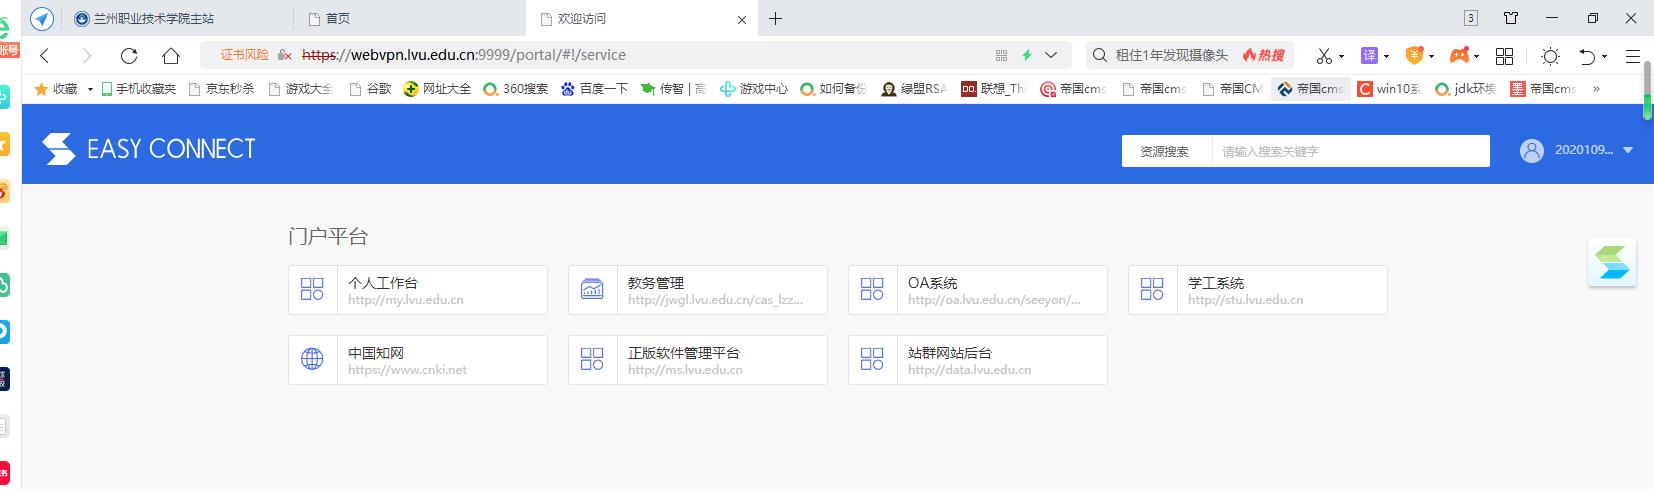Expand the undo arrow dropdown
1654x489 pixels.
tap(1605, 57)
